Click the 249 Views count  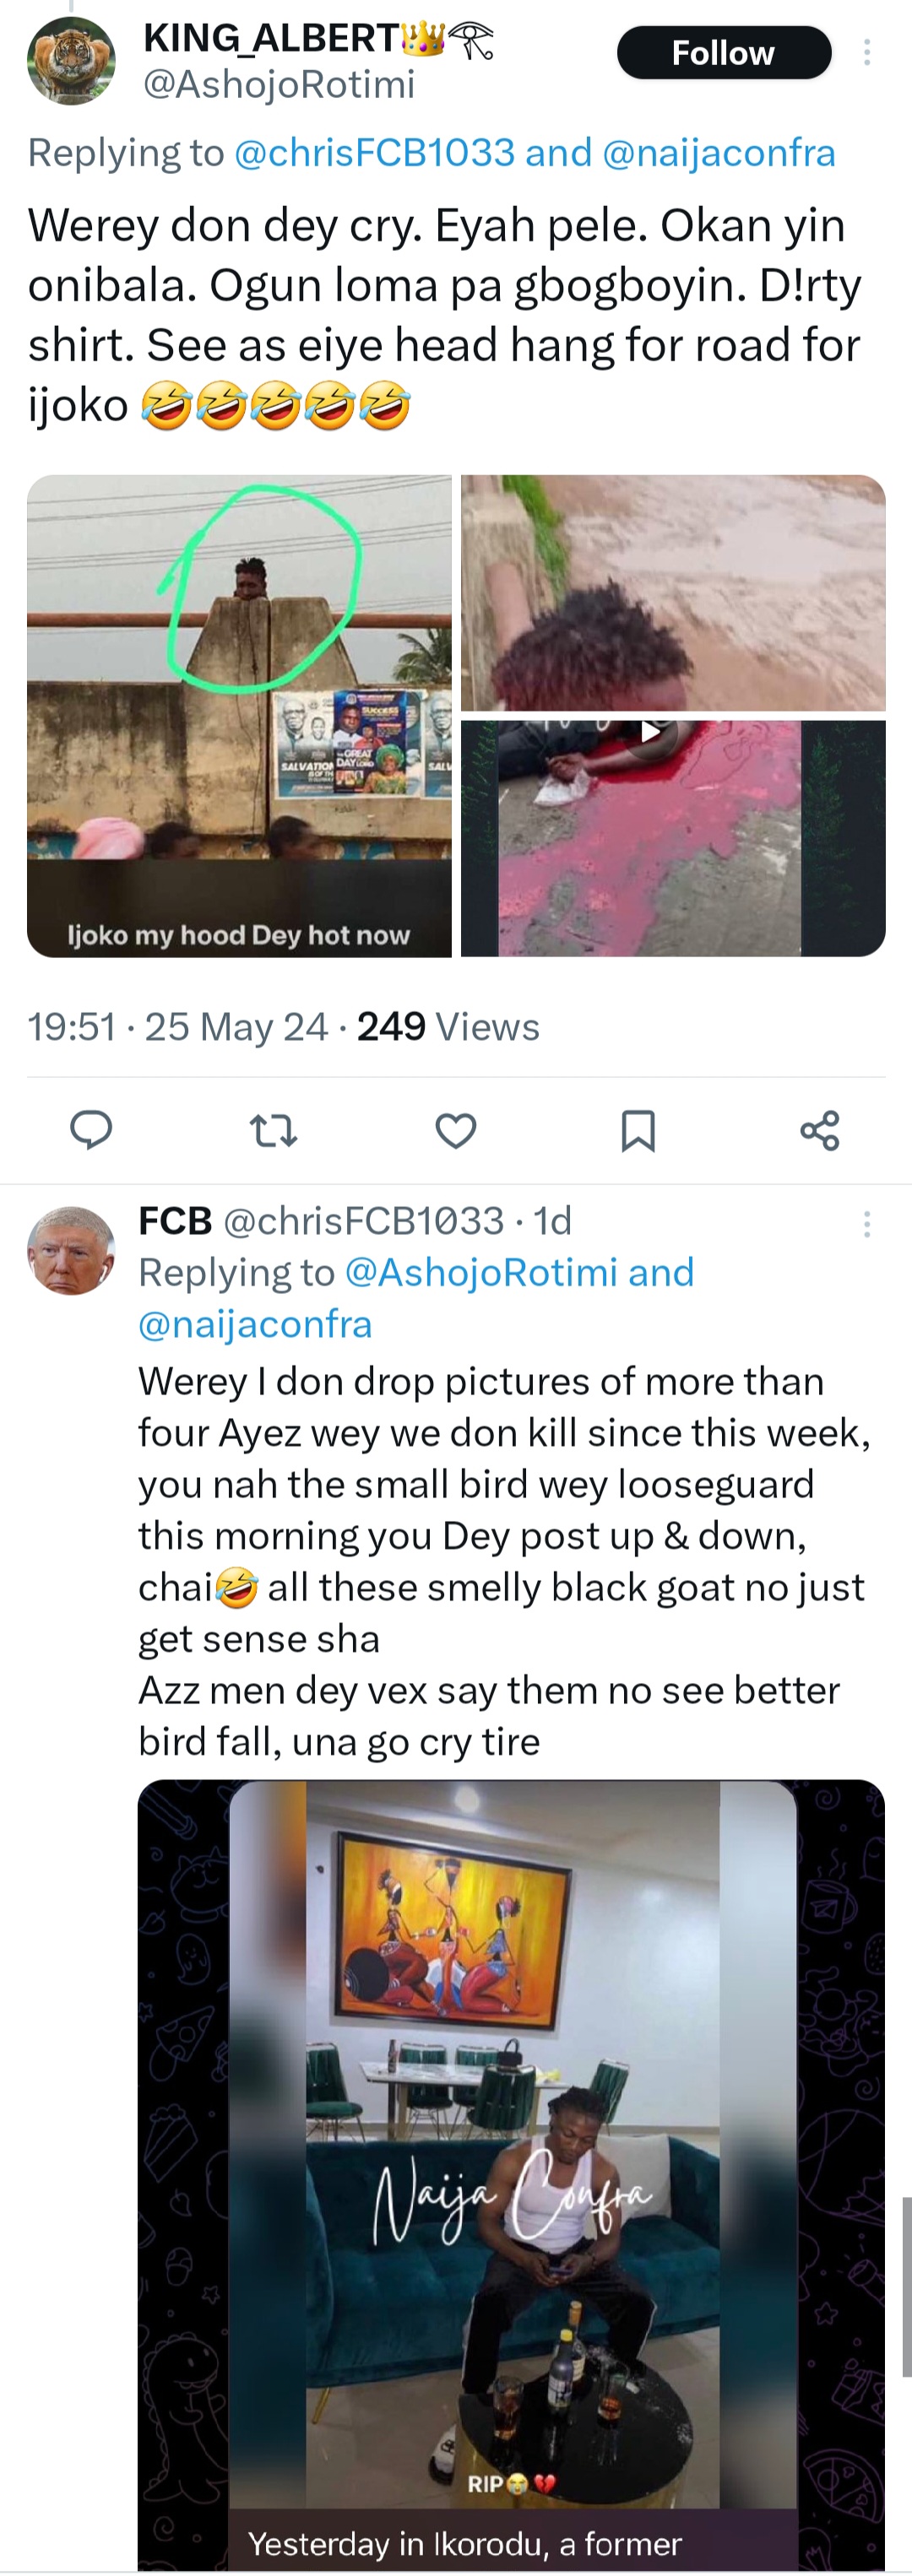pos(448,1027)
